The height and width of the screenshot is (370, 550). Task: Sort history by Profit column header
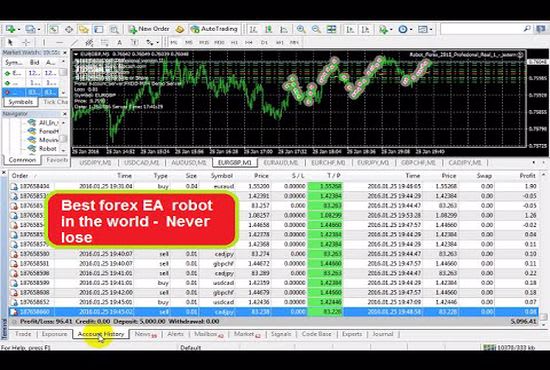coord(527,176)
